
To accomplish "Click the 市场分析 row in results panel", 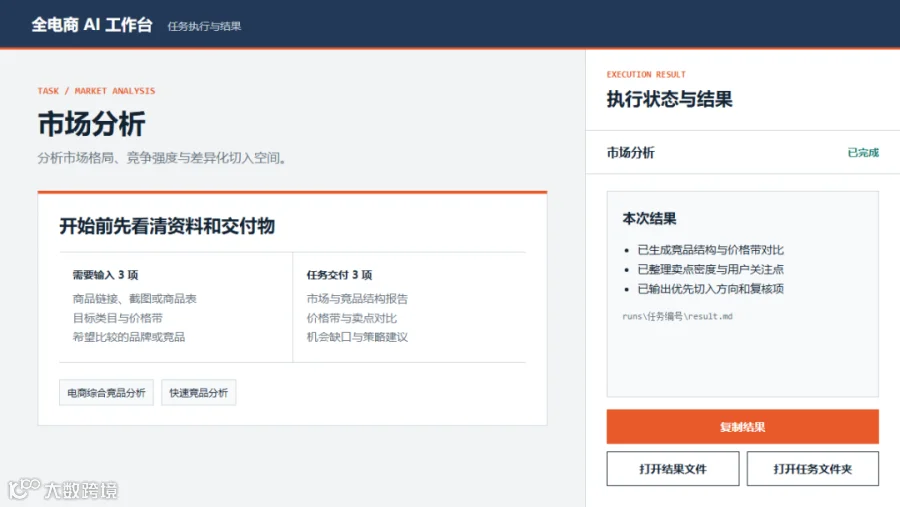I will click(x=743, y=152).
